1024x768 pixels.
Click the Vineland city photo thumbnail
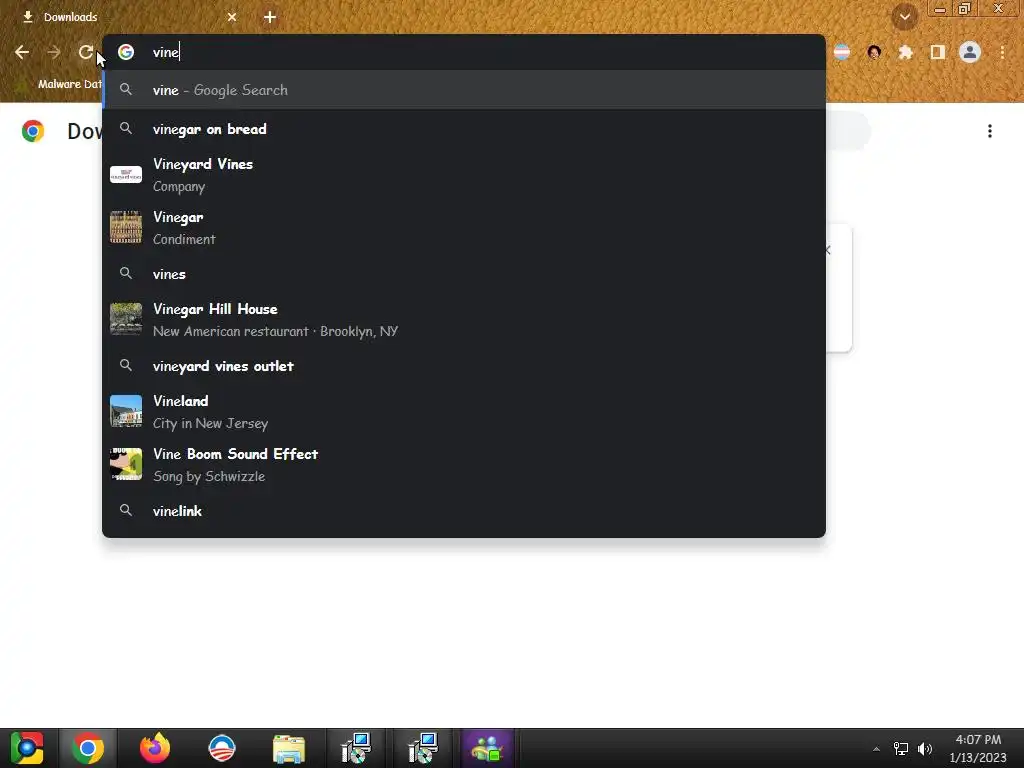click(126, 411)
